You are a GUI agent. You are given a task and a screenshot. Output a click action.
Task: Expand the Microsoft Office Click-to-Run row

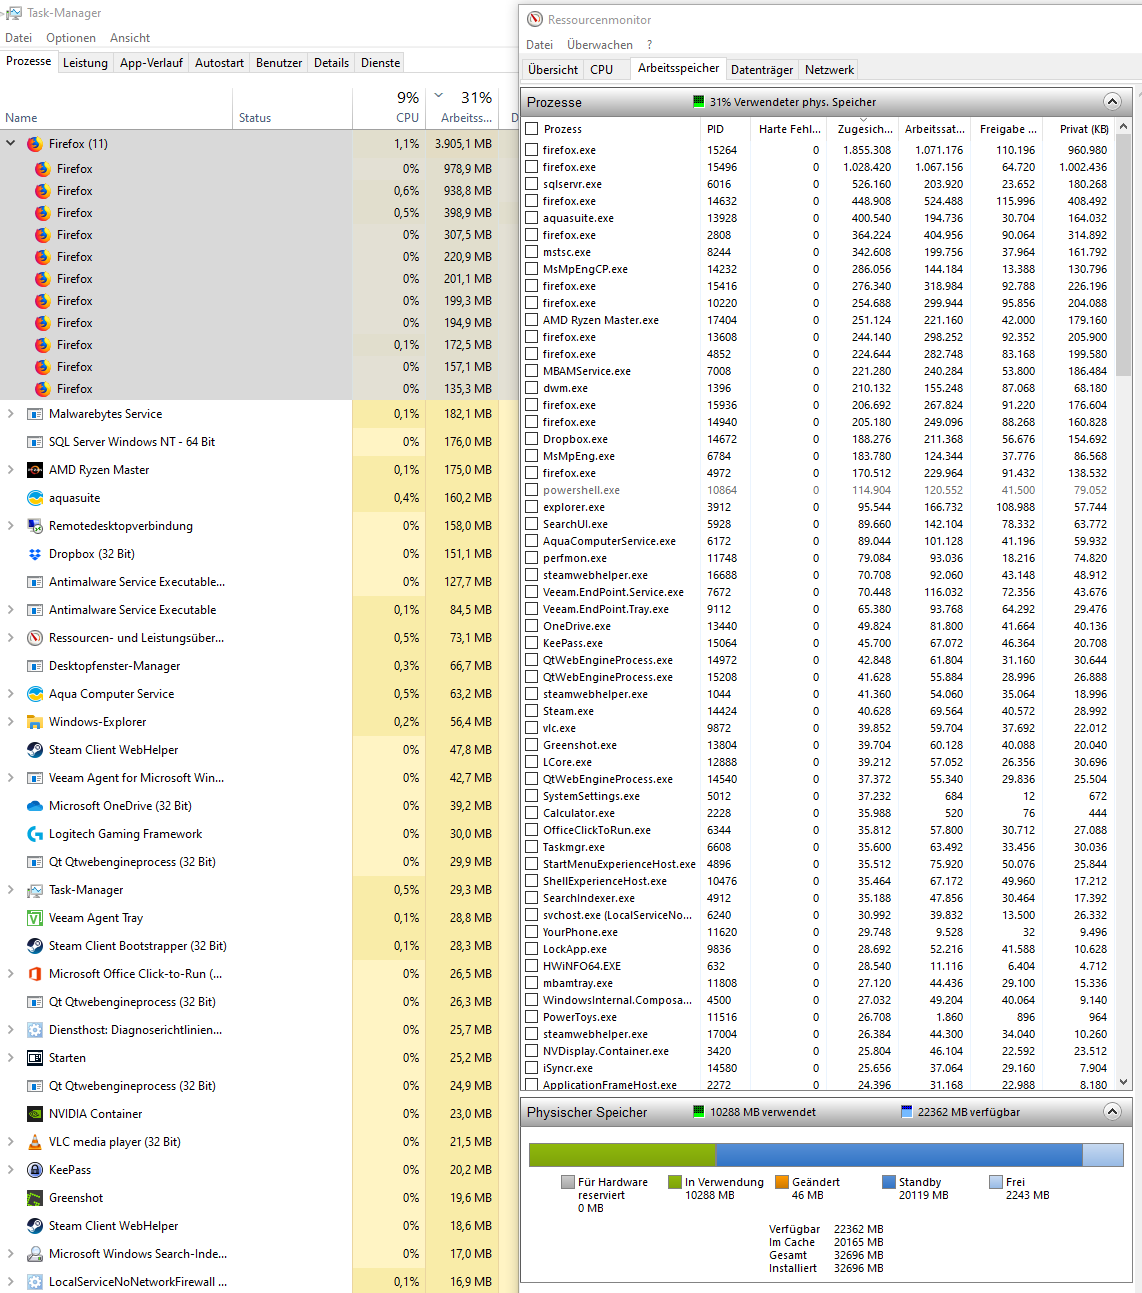point(11,974)
